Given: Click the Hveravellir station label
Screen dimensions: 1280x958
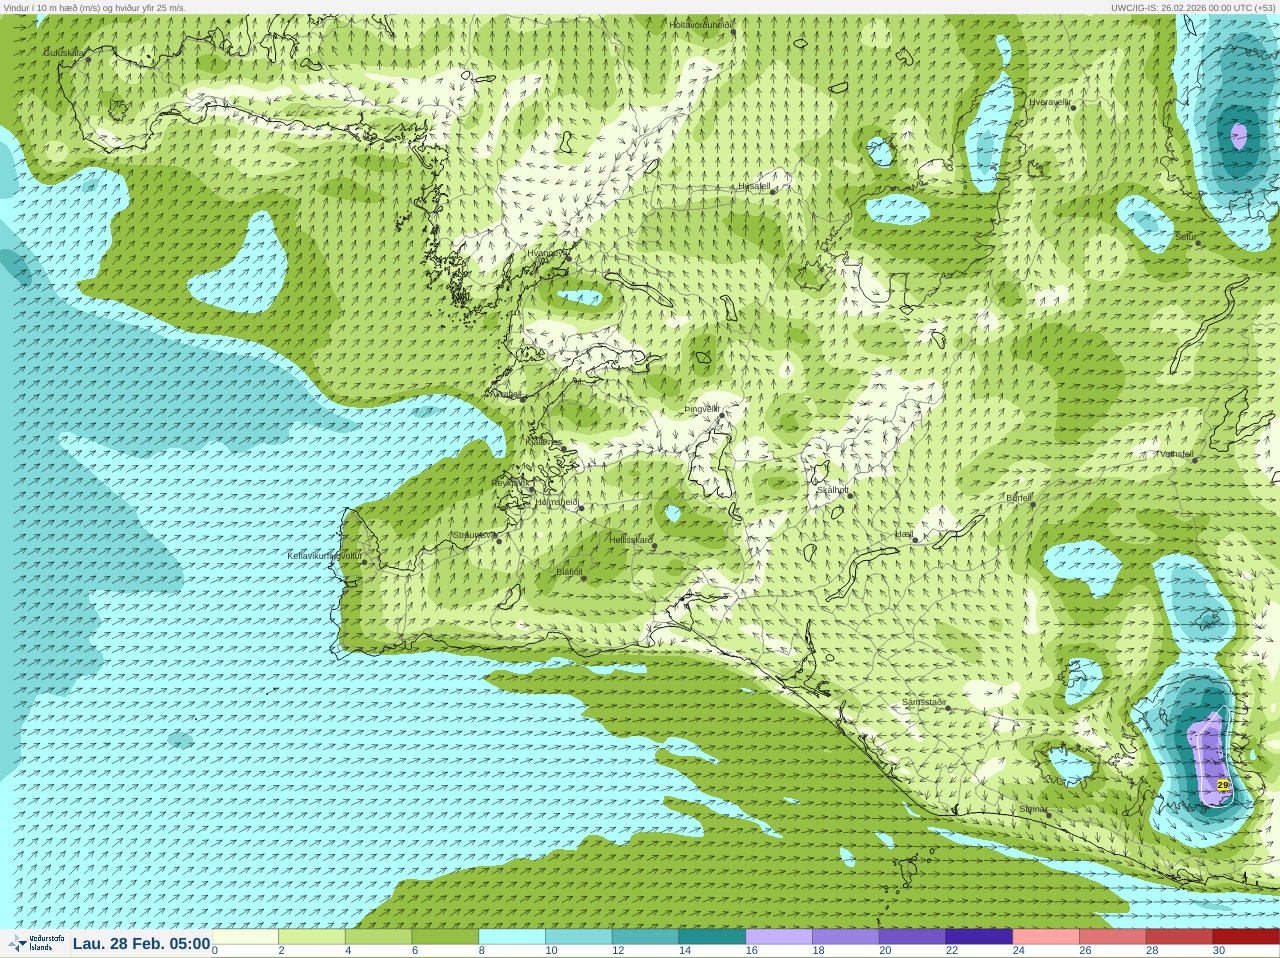Looking at the screenshot, I should tap(1050, 102).
